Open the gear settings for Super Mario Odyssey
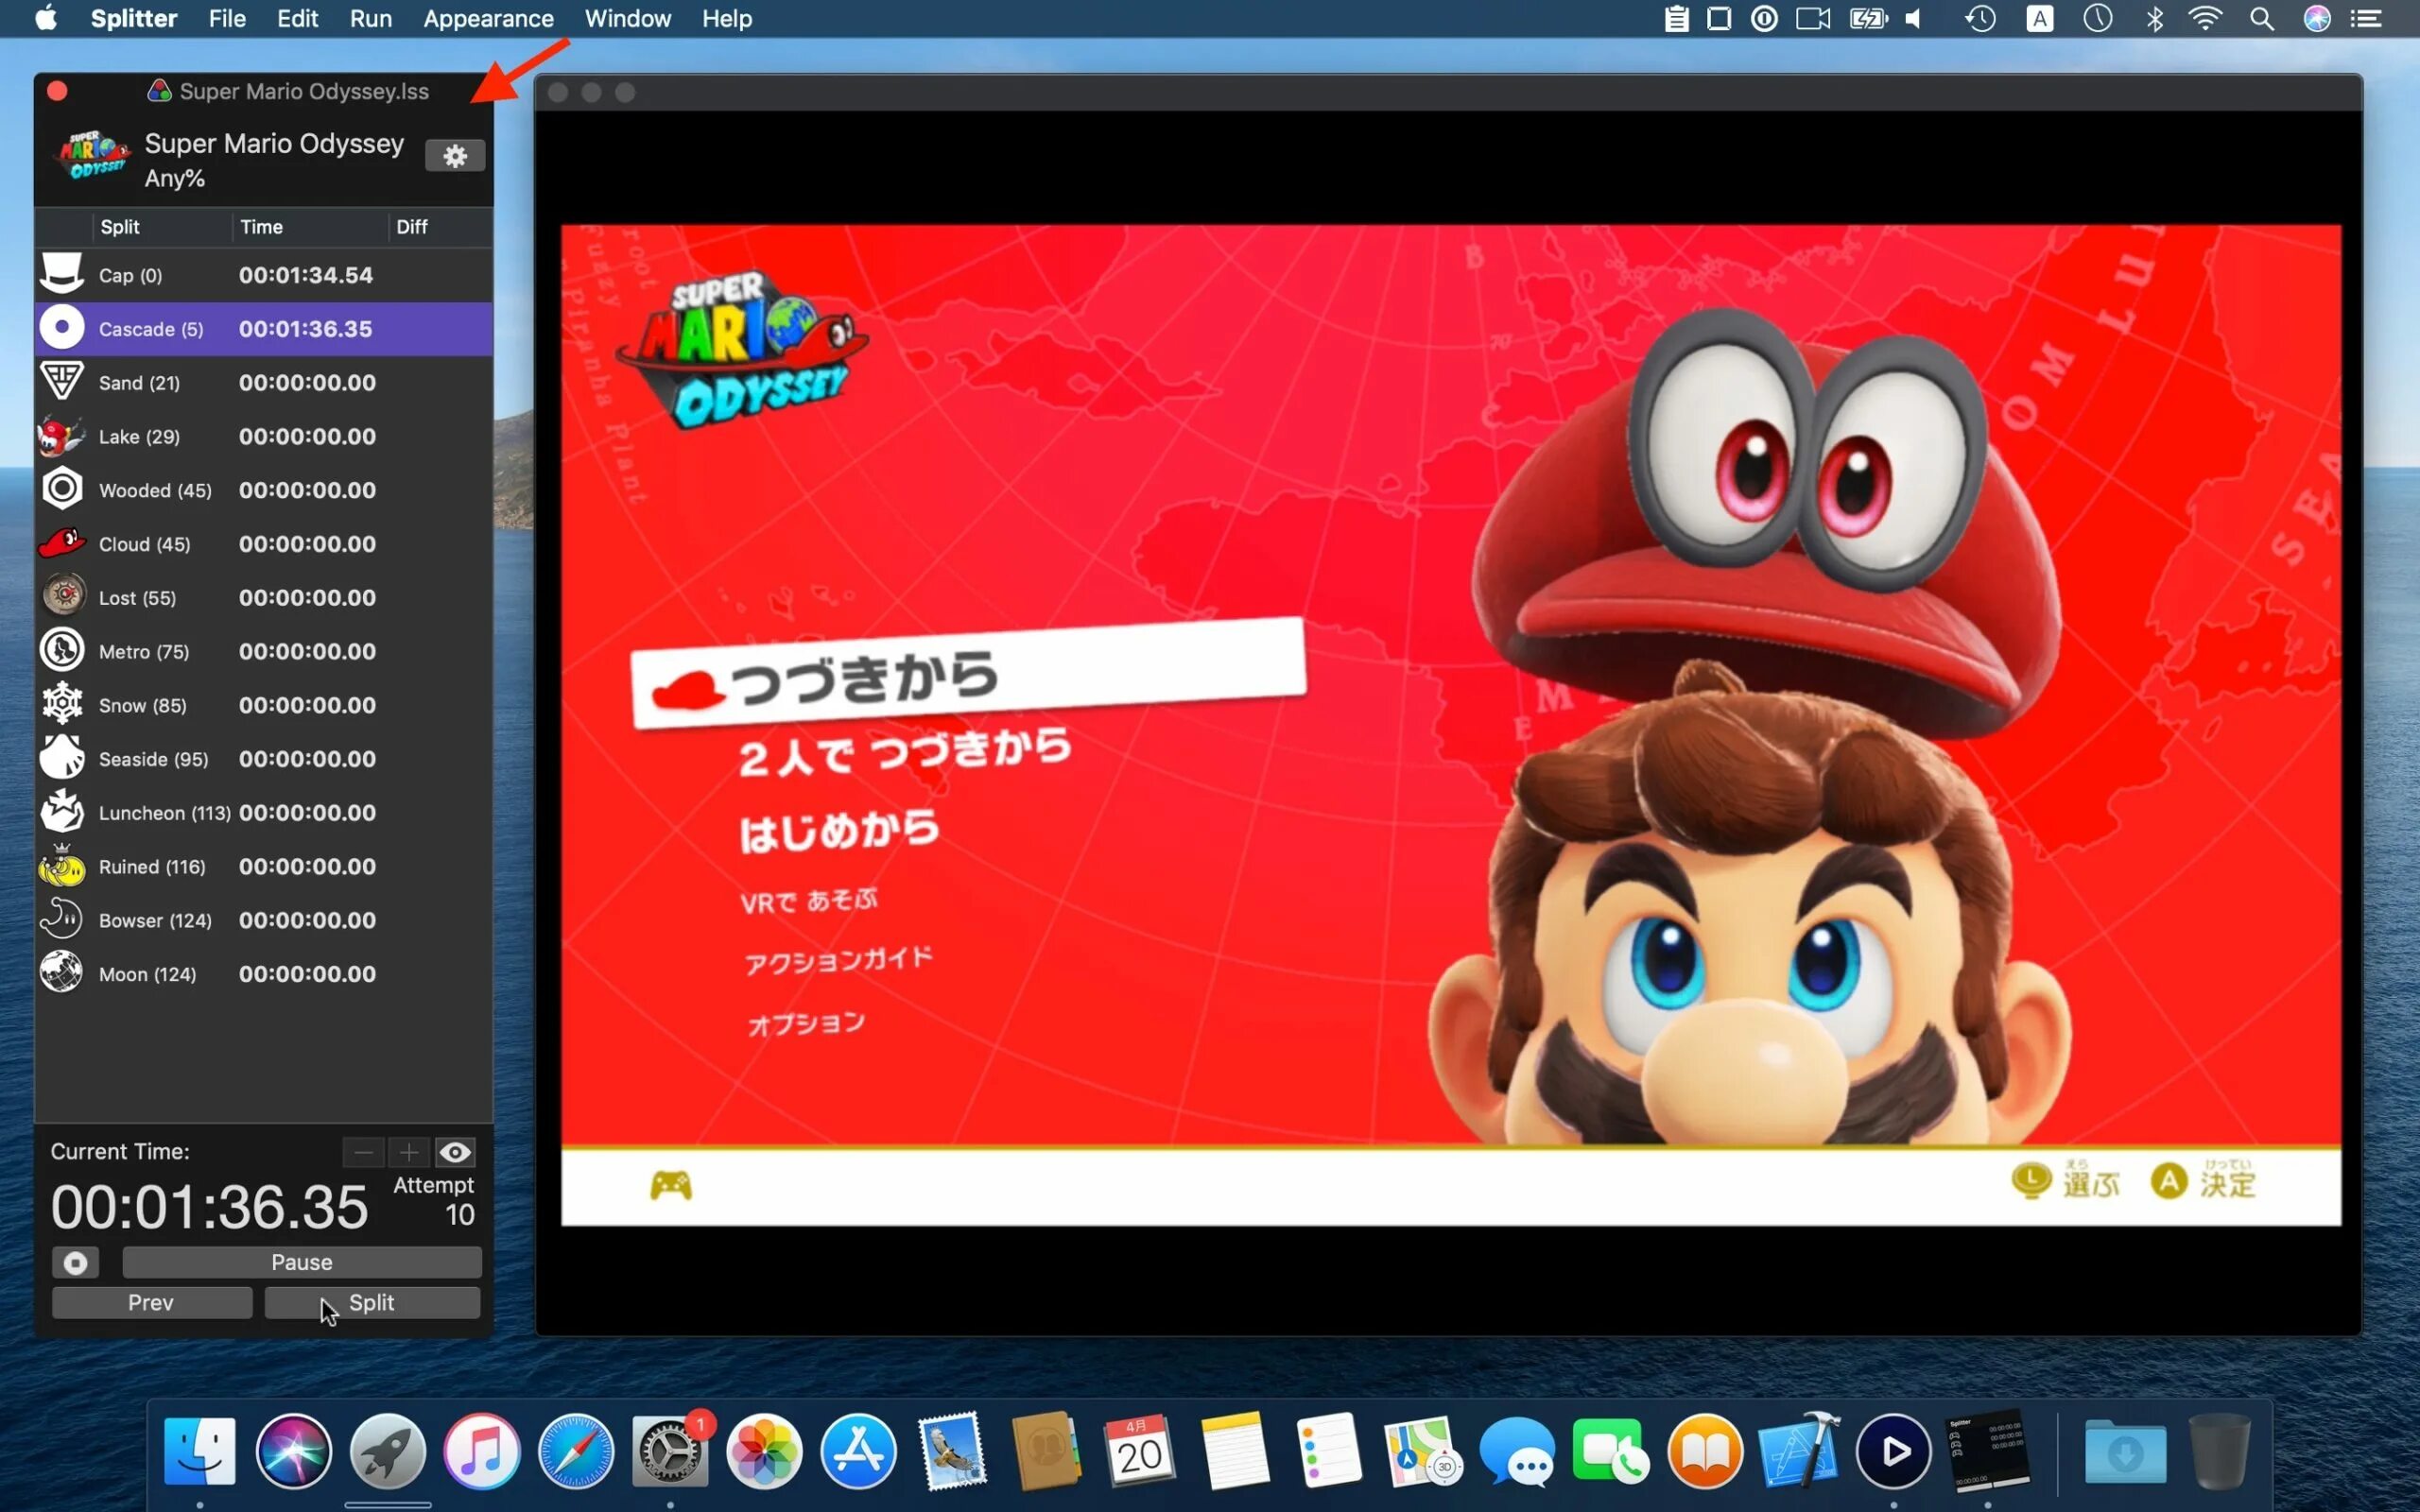The image size is (2420, 1512). 454,156
